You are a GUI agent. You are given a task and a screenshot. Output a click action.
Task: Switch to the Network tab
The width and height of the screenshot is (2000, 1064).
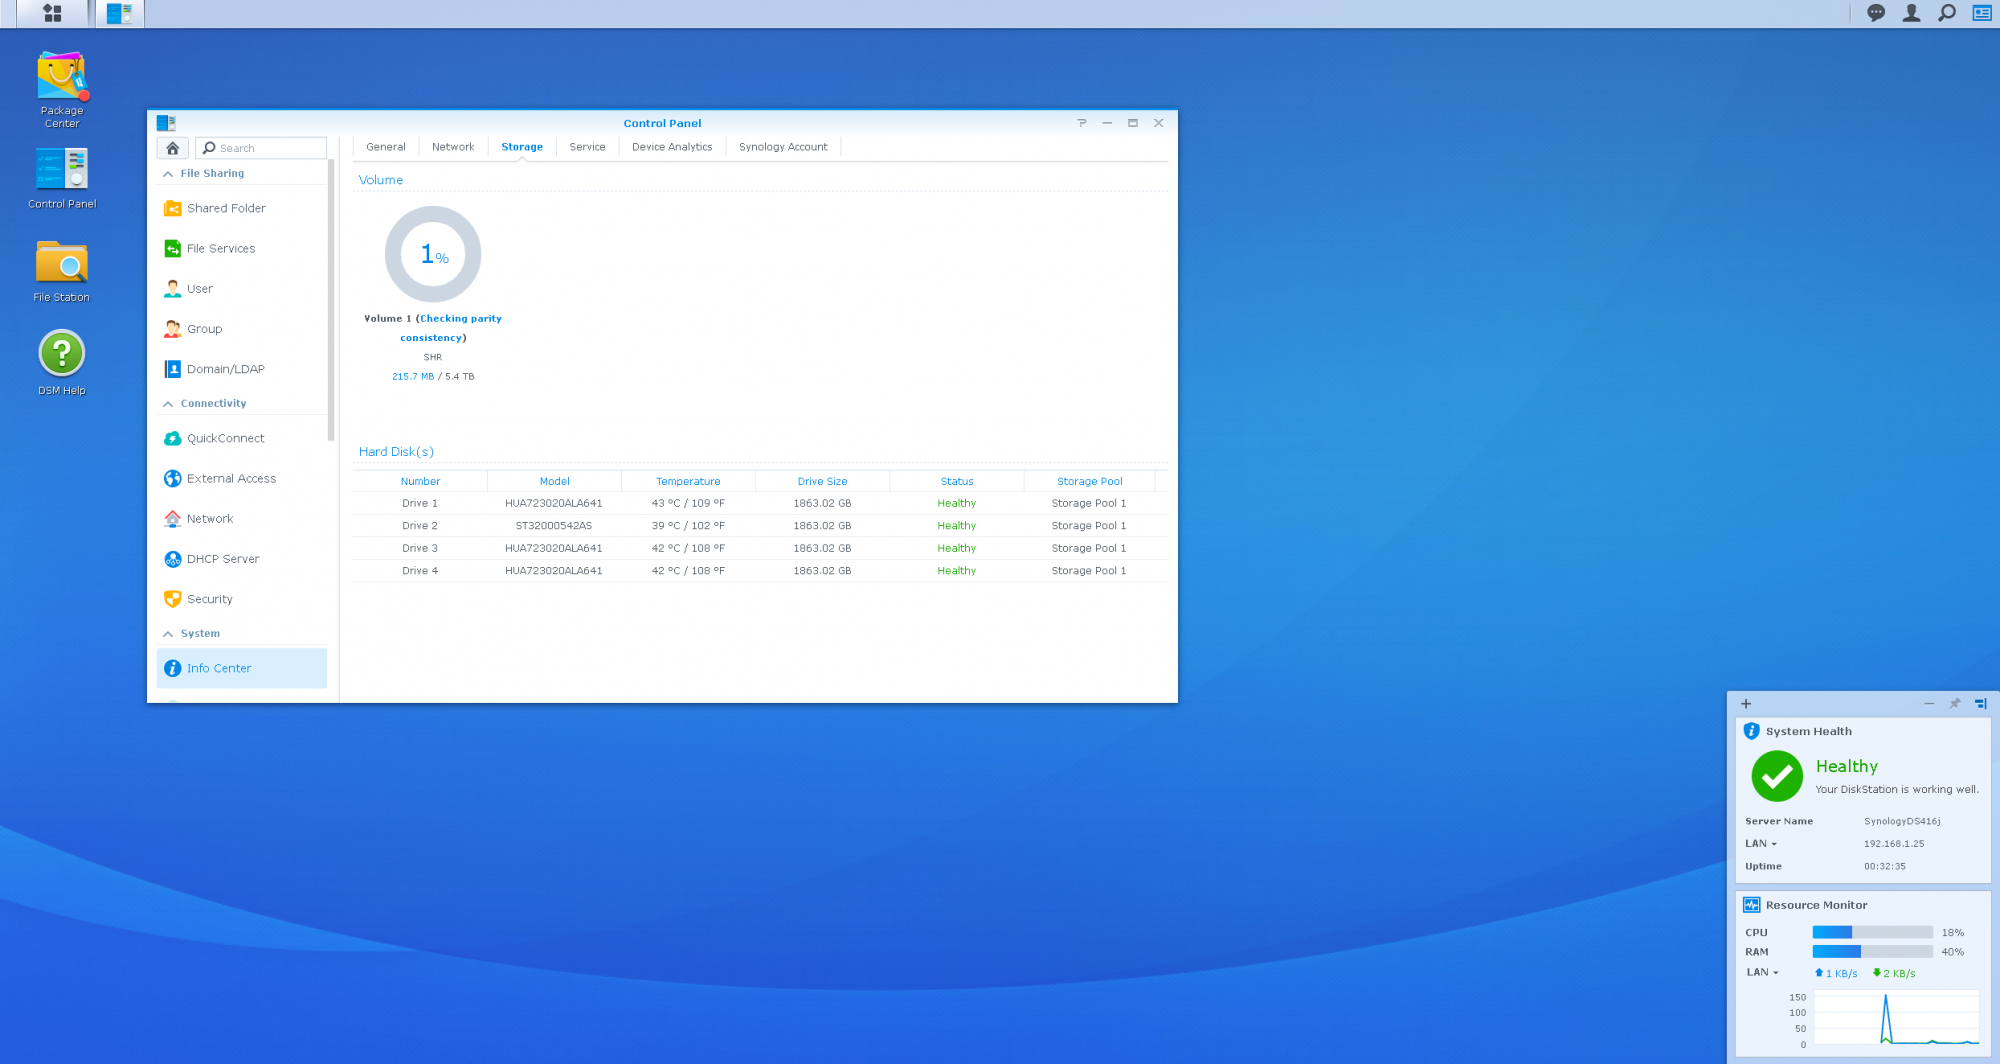click(x=453, y=147)
